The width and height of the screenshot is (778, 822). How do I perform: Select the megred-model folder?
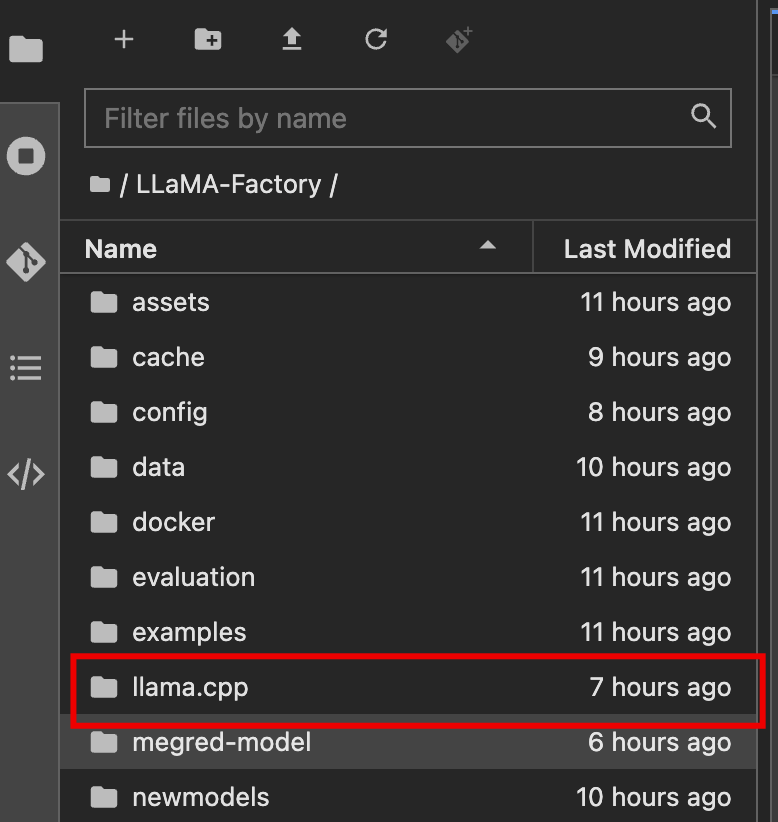pos(221,742)
